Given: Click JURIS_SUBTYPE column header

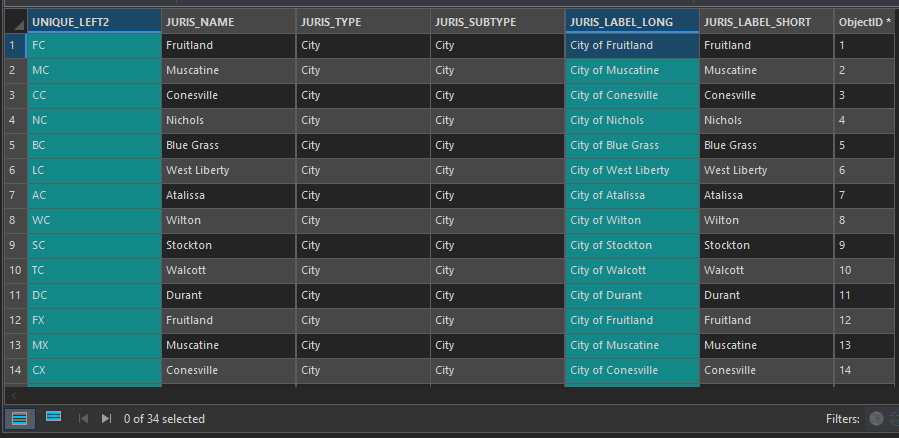Looking at the screenshot, I should [x=497, y=21].
